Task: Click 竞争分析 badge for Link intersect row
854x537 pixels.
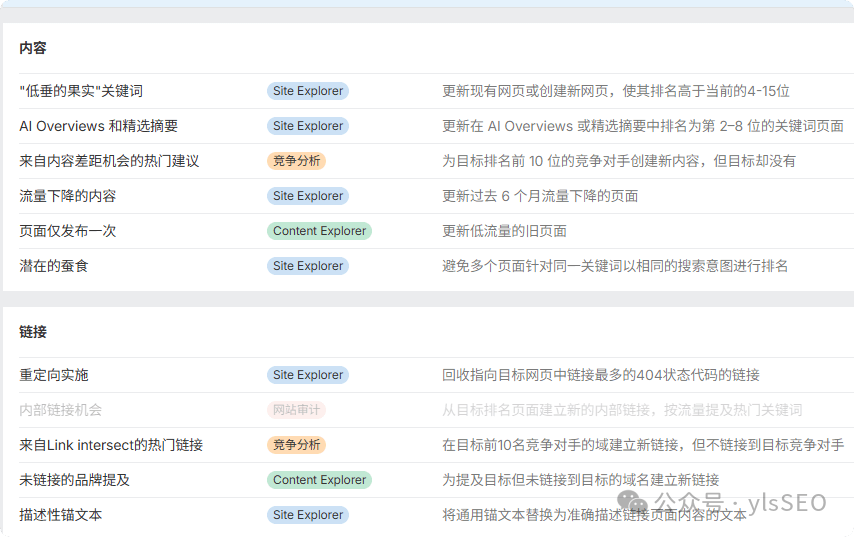Action: (296, 445)
